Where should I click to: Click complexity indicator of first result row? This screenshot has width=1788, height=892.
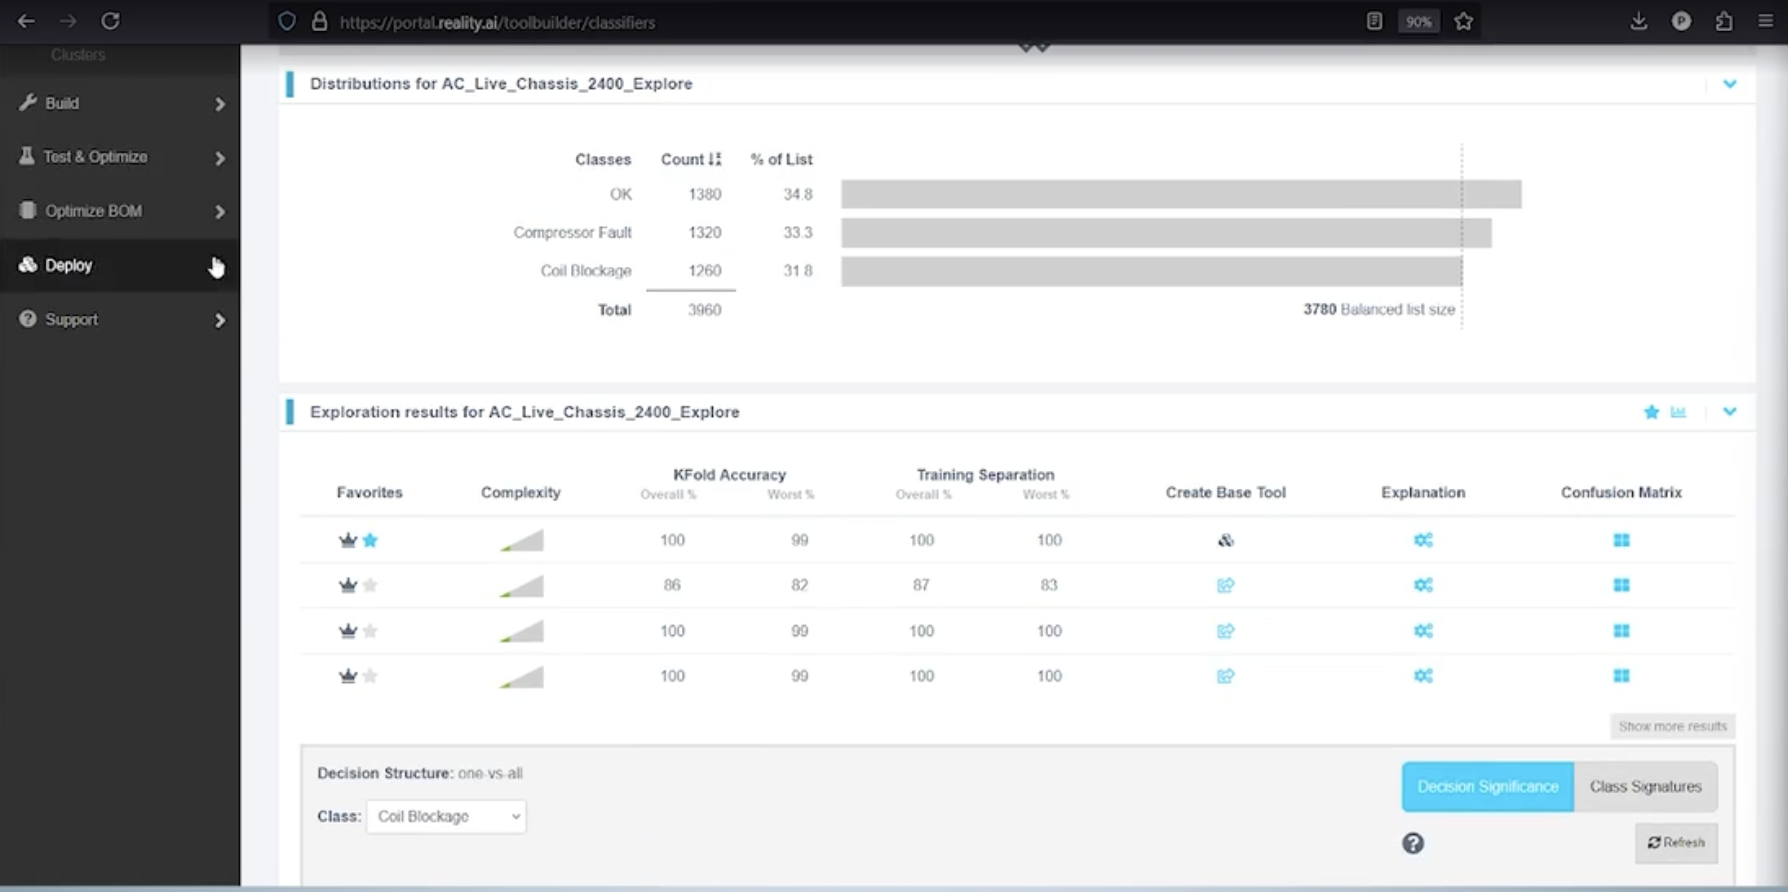[x=521, y=541]
